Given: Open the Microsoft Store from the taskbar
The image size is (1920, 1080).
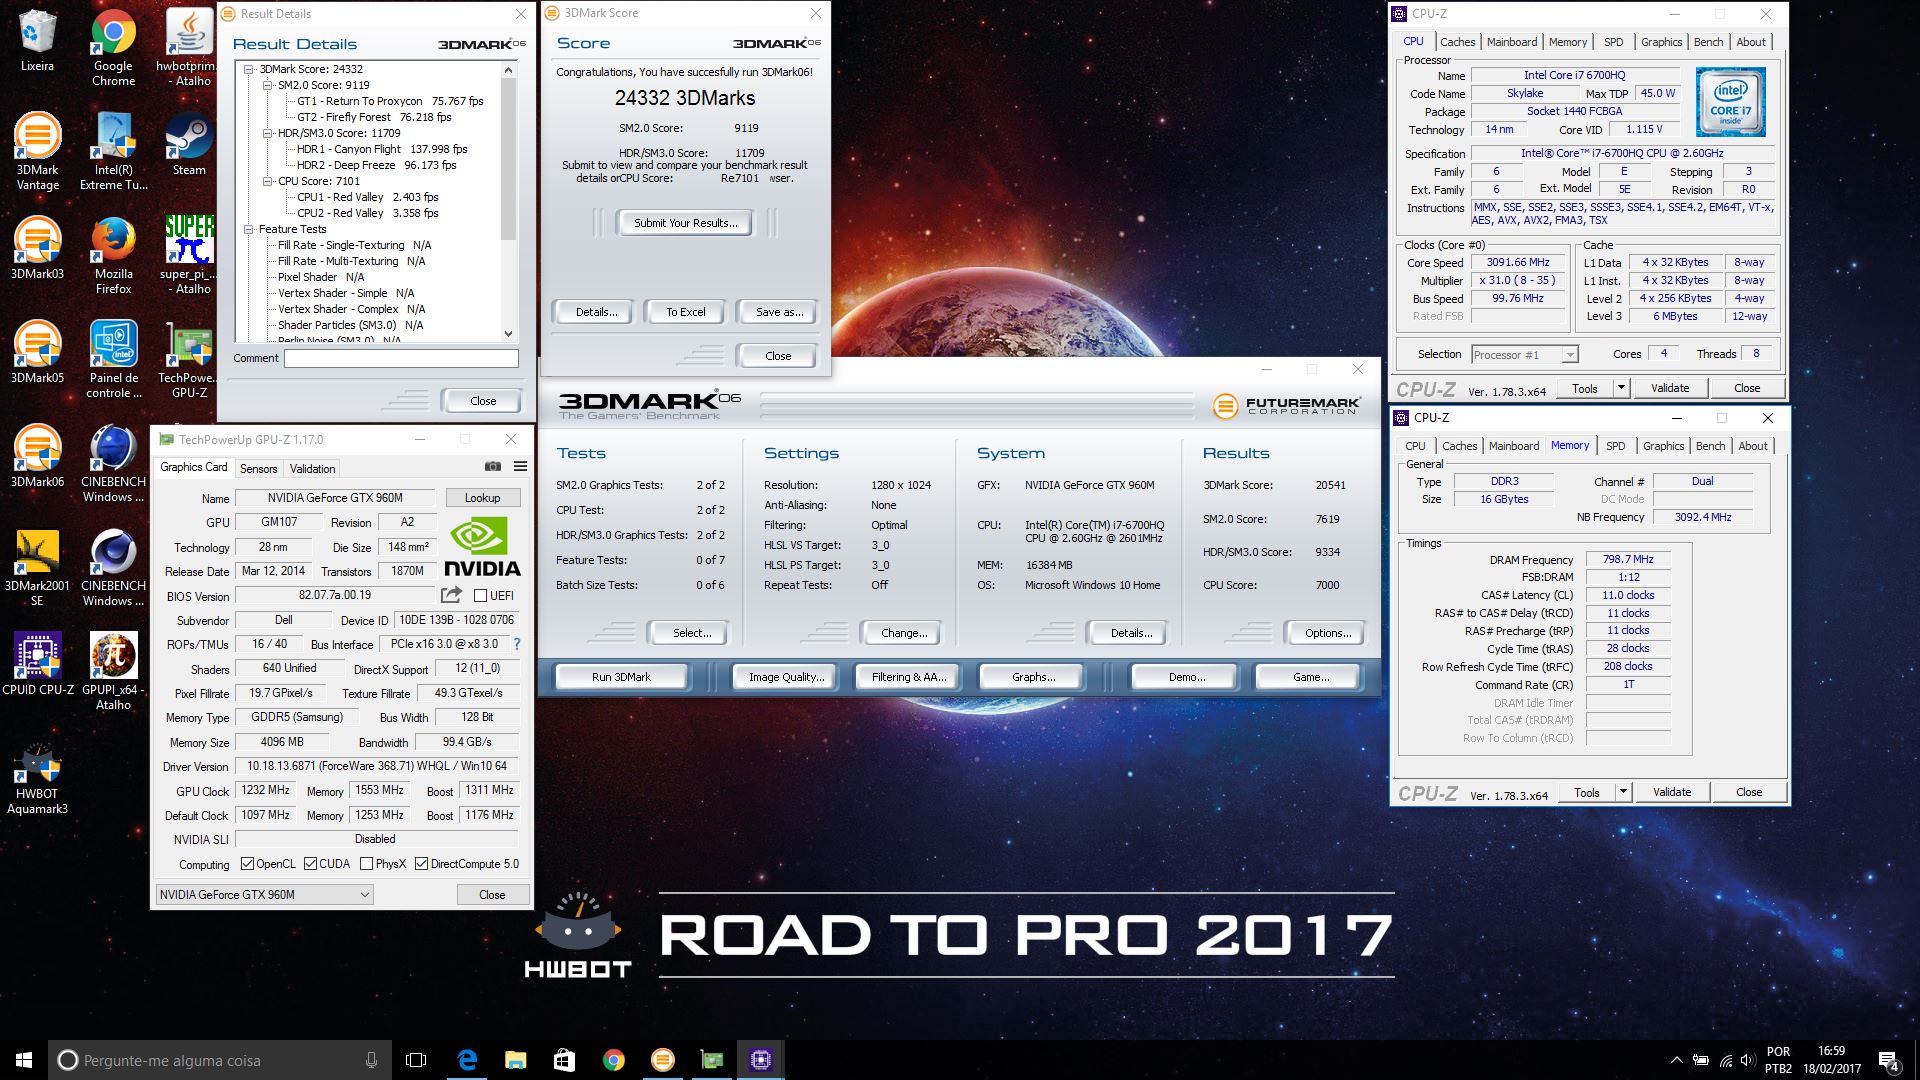Looking at the screenshot, I should click(564, 1060).
